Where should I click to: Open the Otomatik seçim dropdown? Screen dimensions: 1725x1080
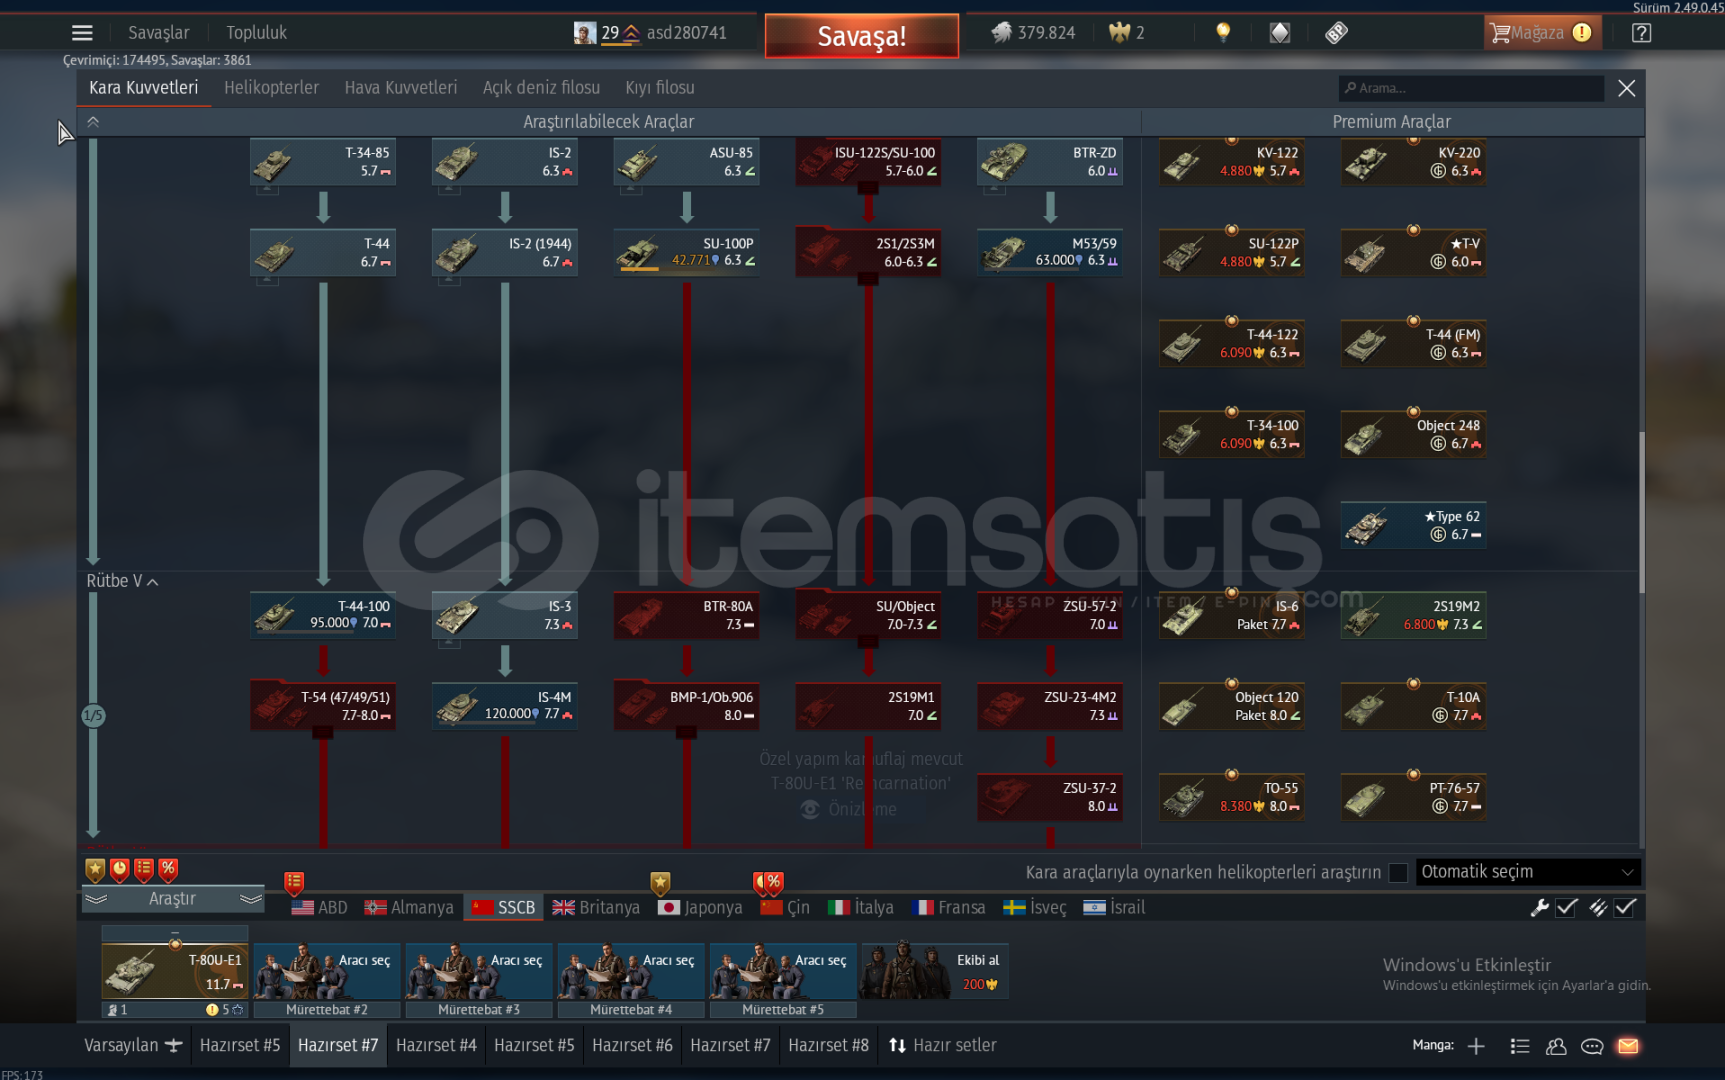1527,872
